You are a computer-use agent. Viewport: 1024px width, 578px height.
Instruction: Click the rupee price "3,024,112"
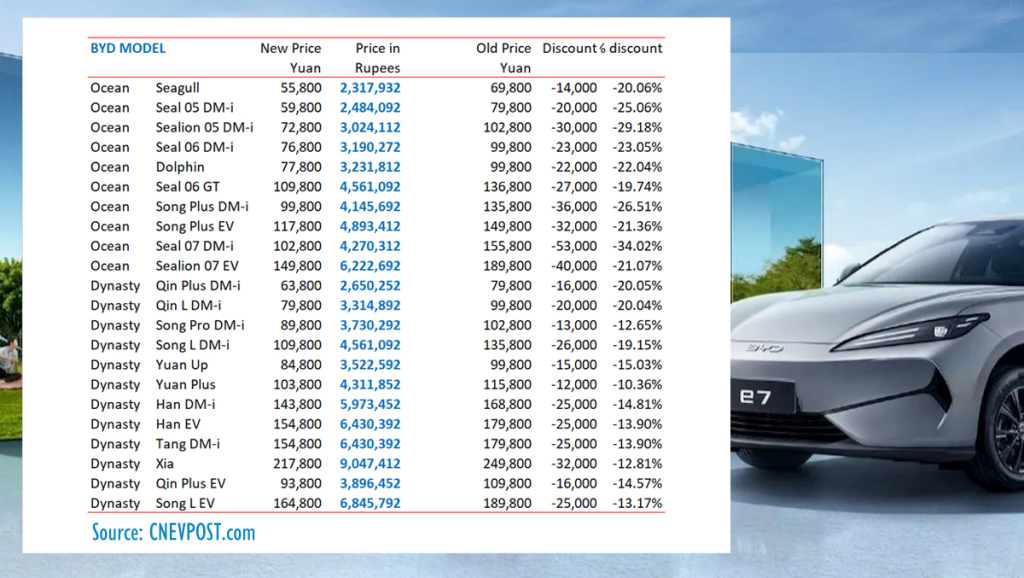click(370, 127)
